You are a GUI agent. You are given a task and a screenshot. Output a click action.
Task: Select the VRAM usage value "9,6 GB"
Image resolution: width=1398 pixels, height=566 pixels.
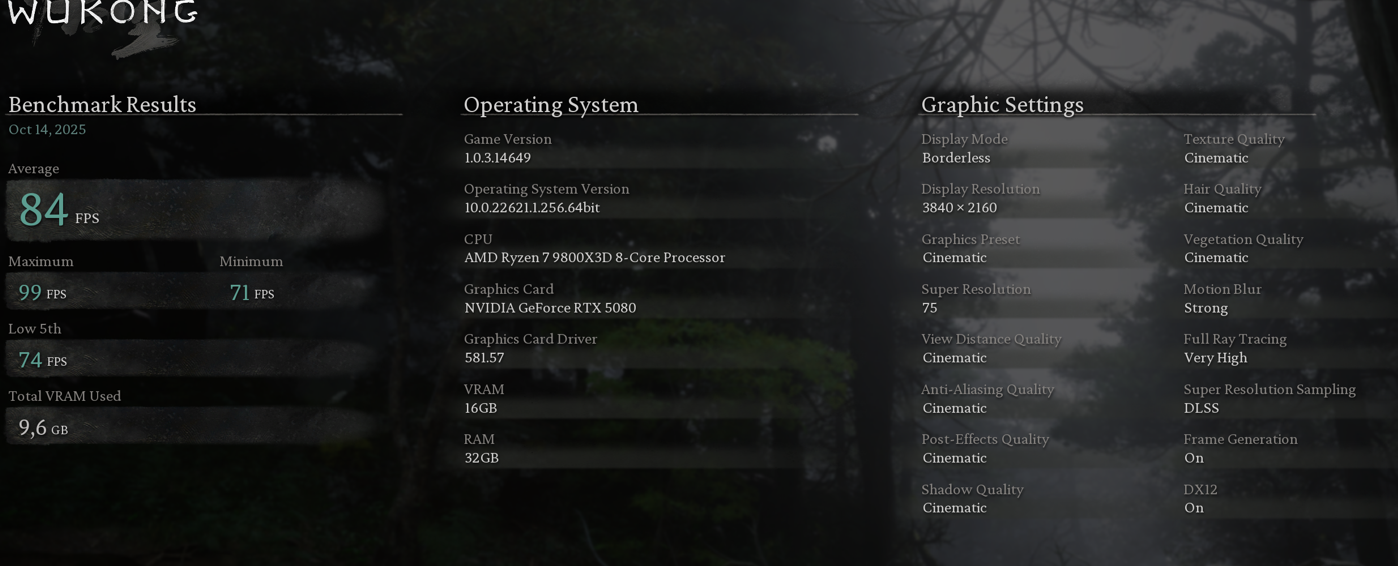click(x=43, y=428)
